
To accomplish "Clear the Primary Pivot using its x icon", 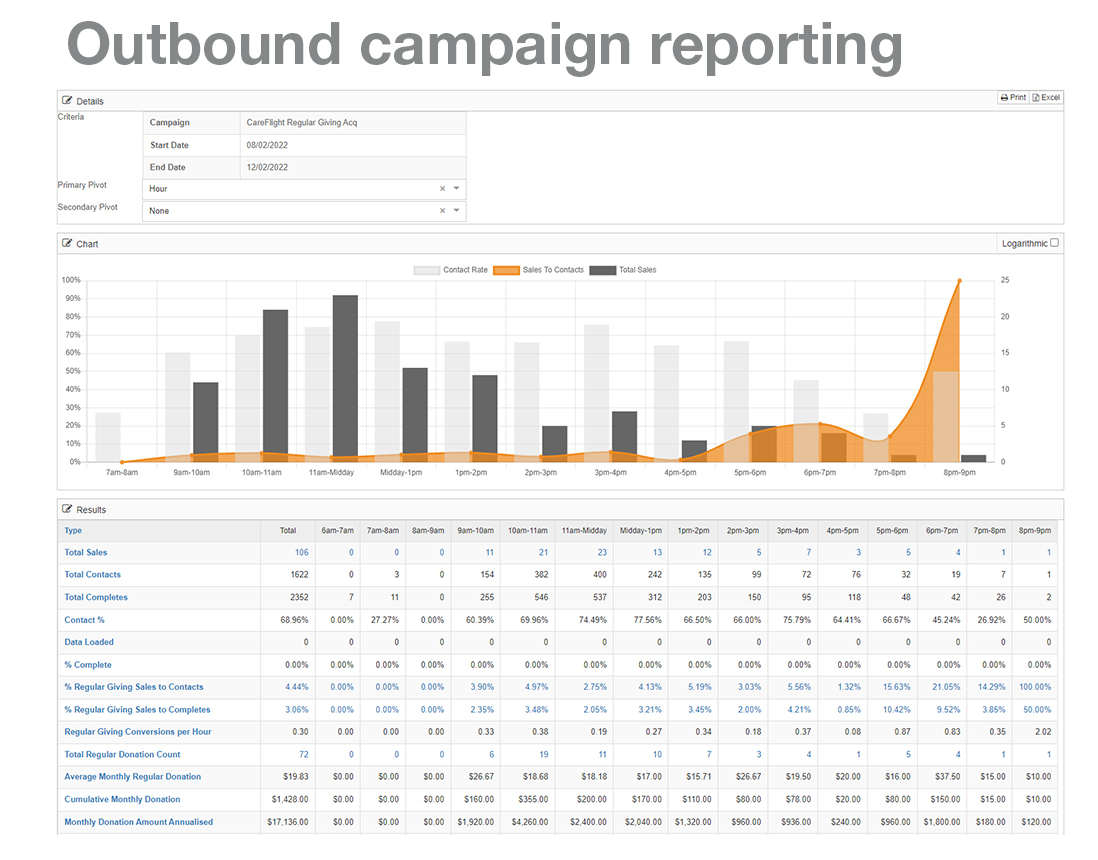I will click(x=441, y=189).
